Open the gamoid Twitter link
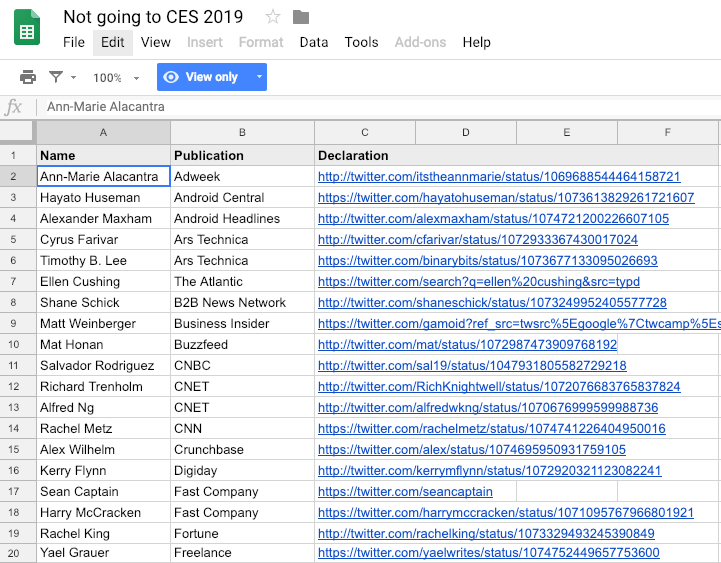The height and width of the screenshot is (563, 721). (x=519, y=324)
